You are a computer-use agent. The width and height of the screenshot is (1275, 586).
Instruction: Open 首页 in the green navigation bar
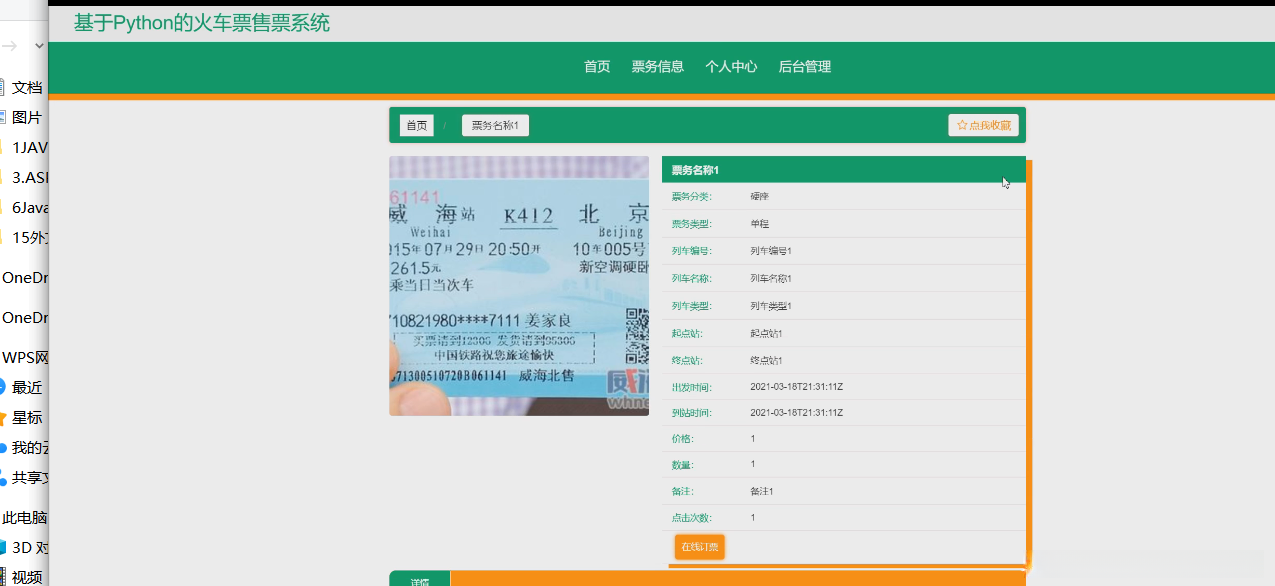coord(597,67)
